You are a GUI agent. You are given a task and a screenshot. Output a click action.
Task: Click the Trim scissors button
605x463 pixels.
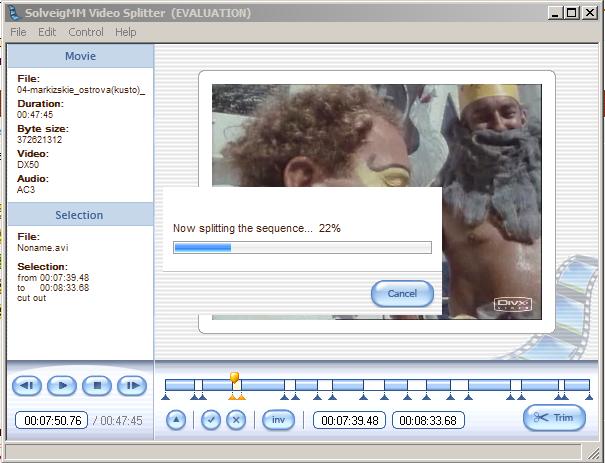pyautogui.click(x=554, y=417)
